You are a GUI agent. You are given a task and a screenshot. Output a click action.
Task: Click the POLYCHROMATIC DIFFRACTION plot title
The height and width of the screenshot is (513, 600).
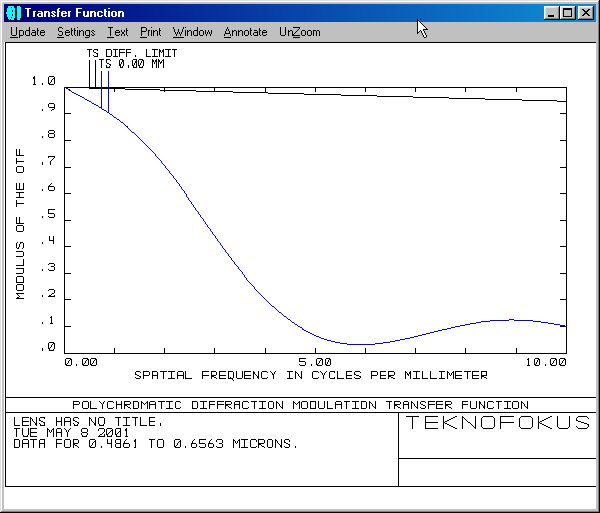click(300, 405)
